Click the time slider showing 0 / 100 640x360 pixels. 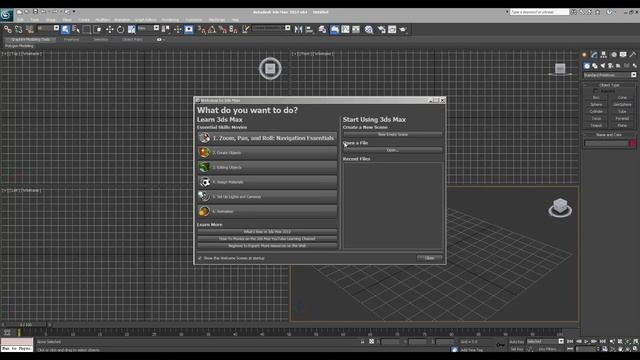tap(26, 325)
